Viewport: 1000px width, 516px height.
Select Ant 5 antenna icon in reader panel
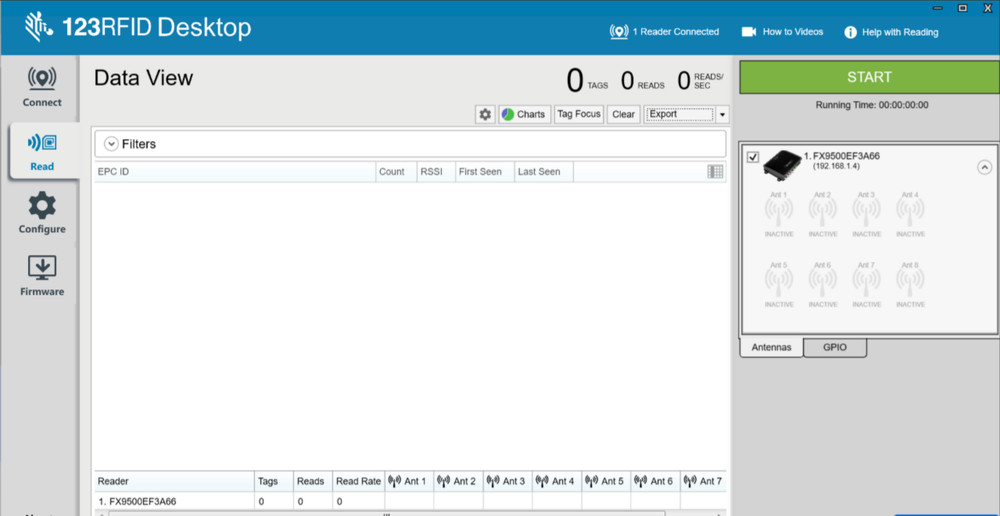point(779,284)
